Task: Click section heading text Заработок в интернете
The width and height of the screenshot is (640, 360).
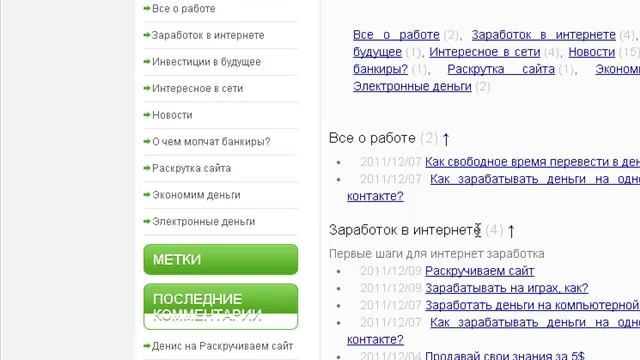Action: pyautogui.click(x=405, y=230)
